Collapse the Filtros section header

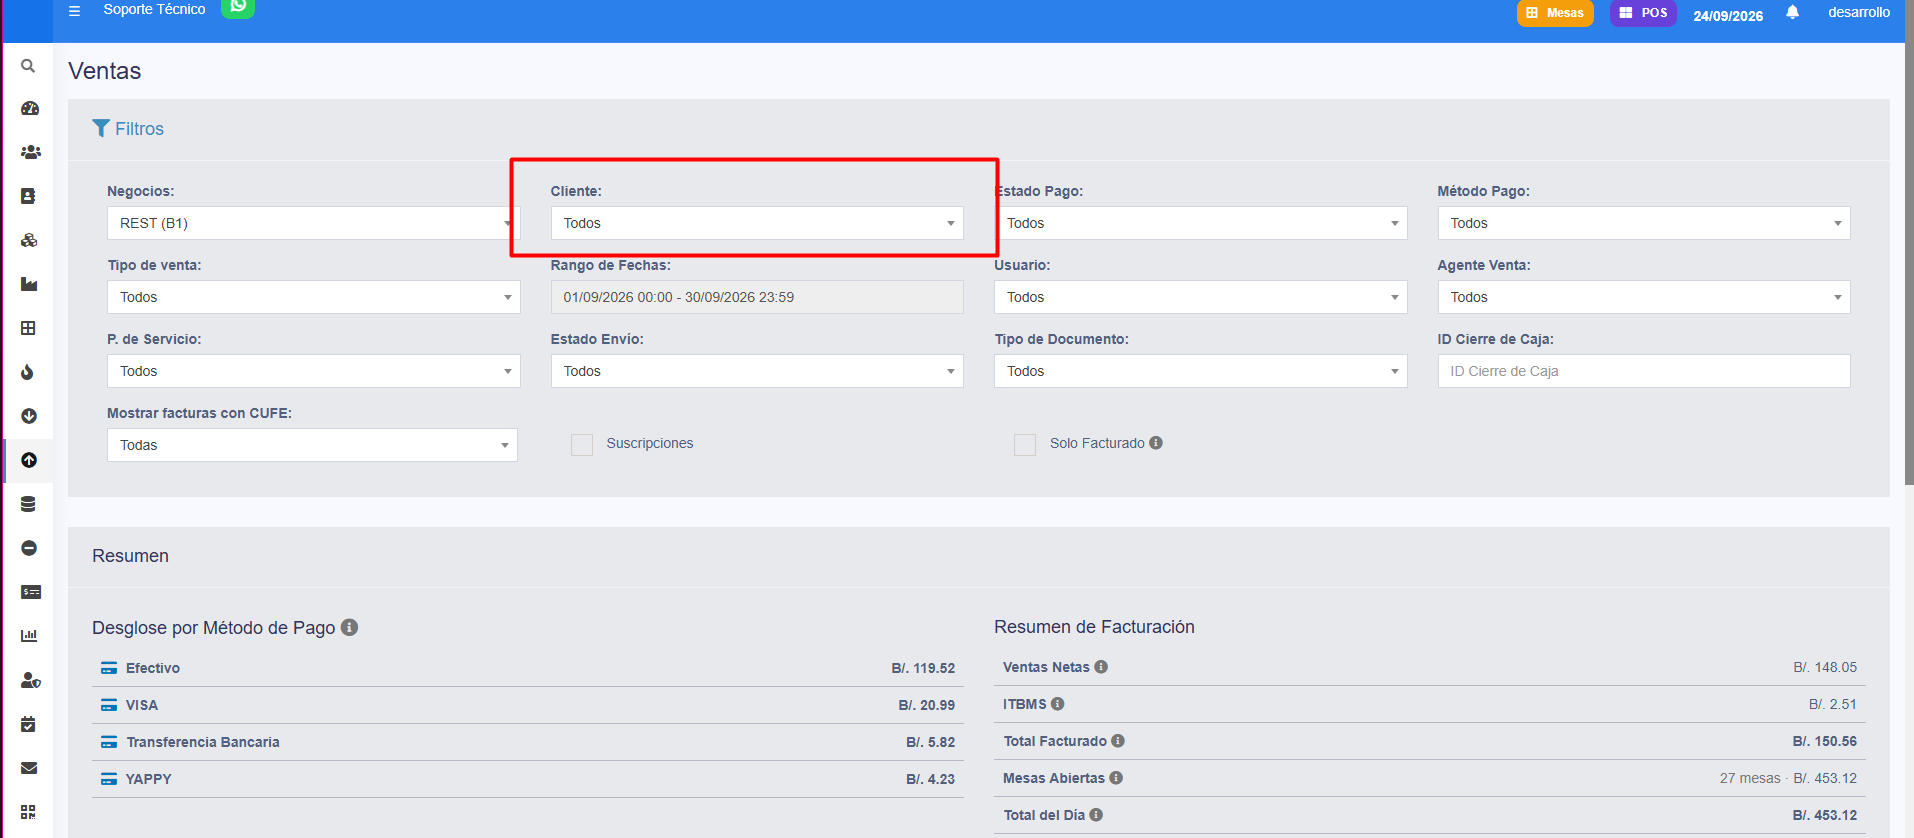pos(128,129)
